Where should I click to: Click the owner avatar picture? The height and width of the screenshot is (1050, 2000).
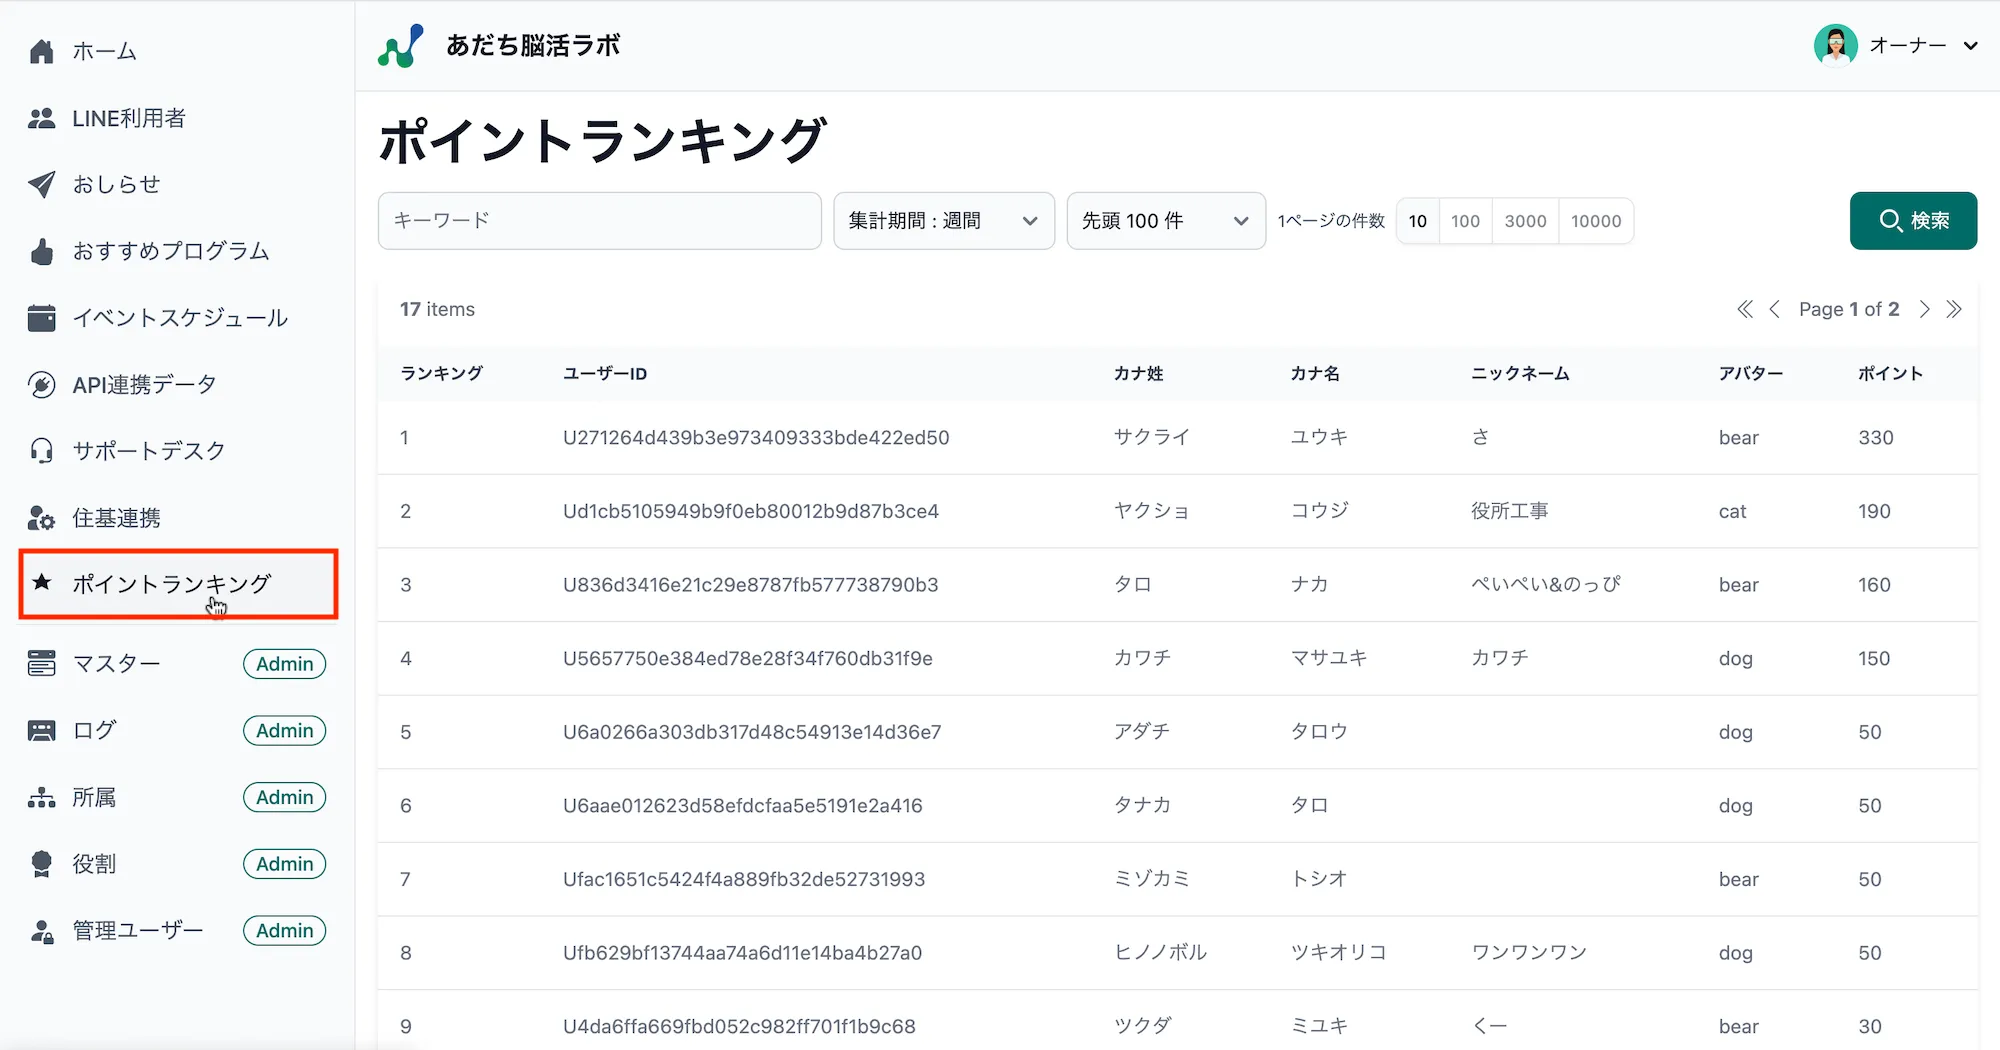coord(1836,44)
